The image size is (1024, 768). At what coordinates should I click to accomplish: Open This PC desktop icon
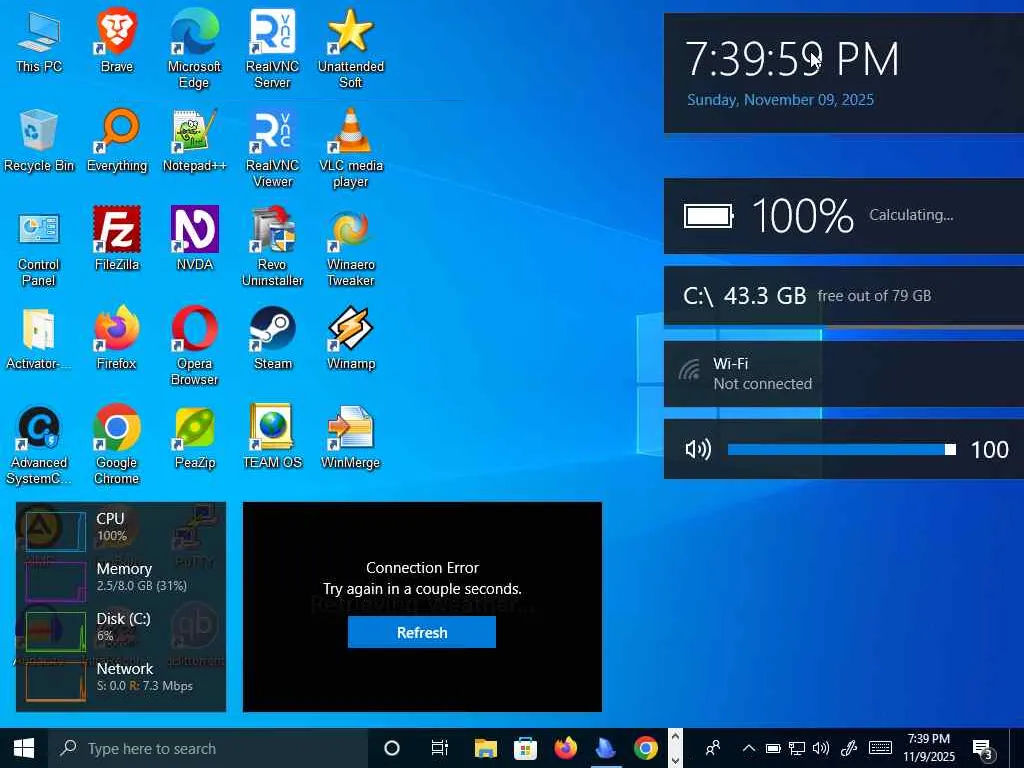[39, 41]
